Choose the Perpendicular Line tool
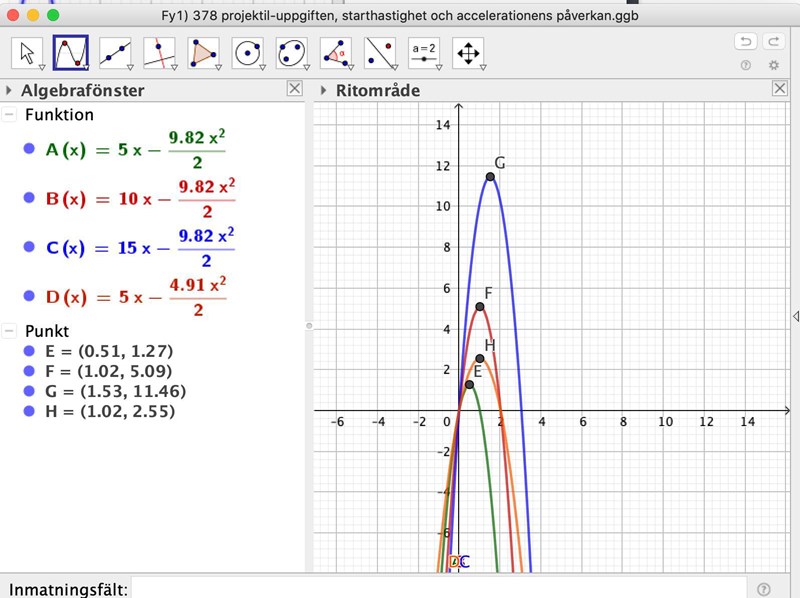 158,53
